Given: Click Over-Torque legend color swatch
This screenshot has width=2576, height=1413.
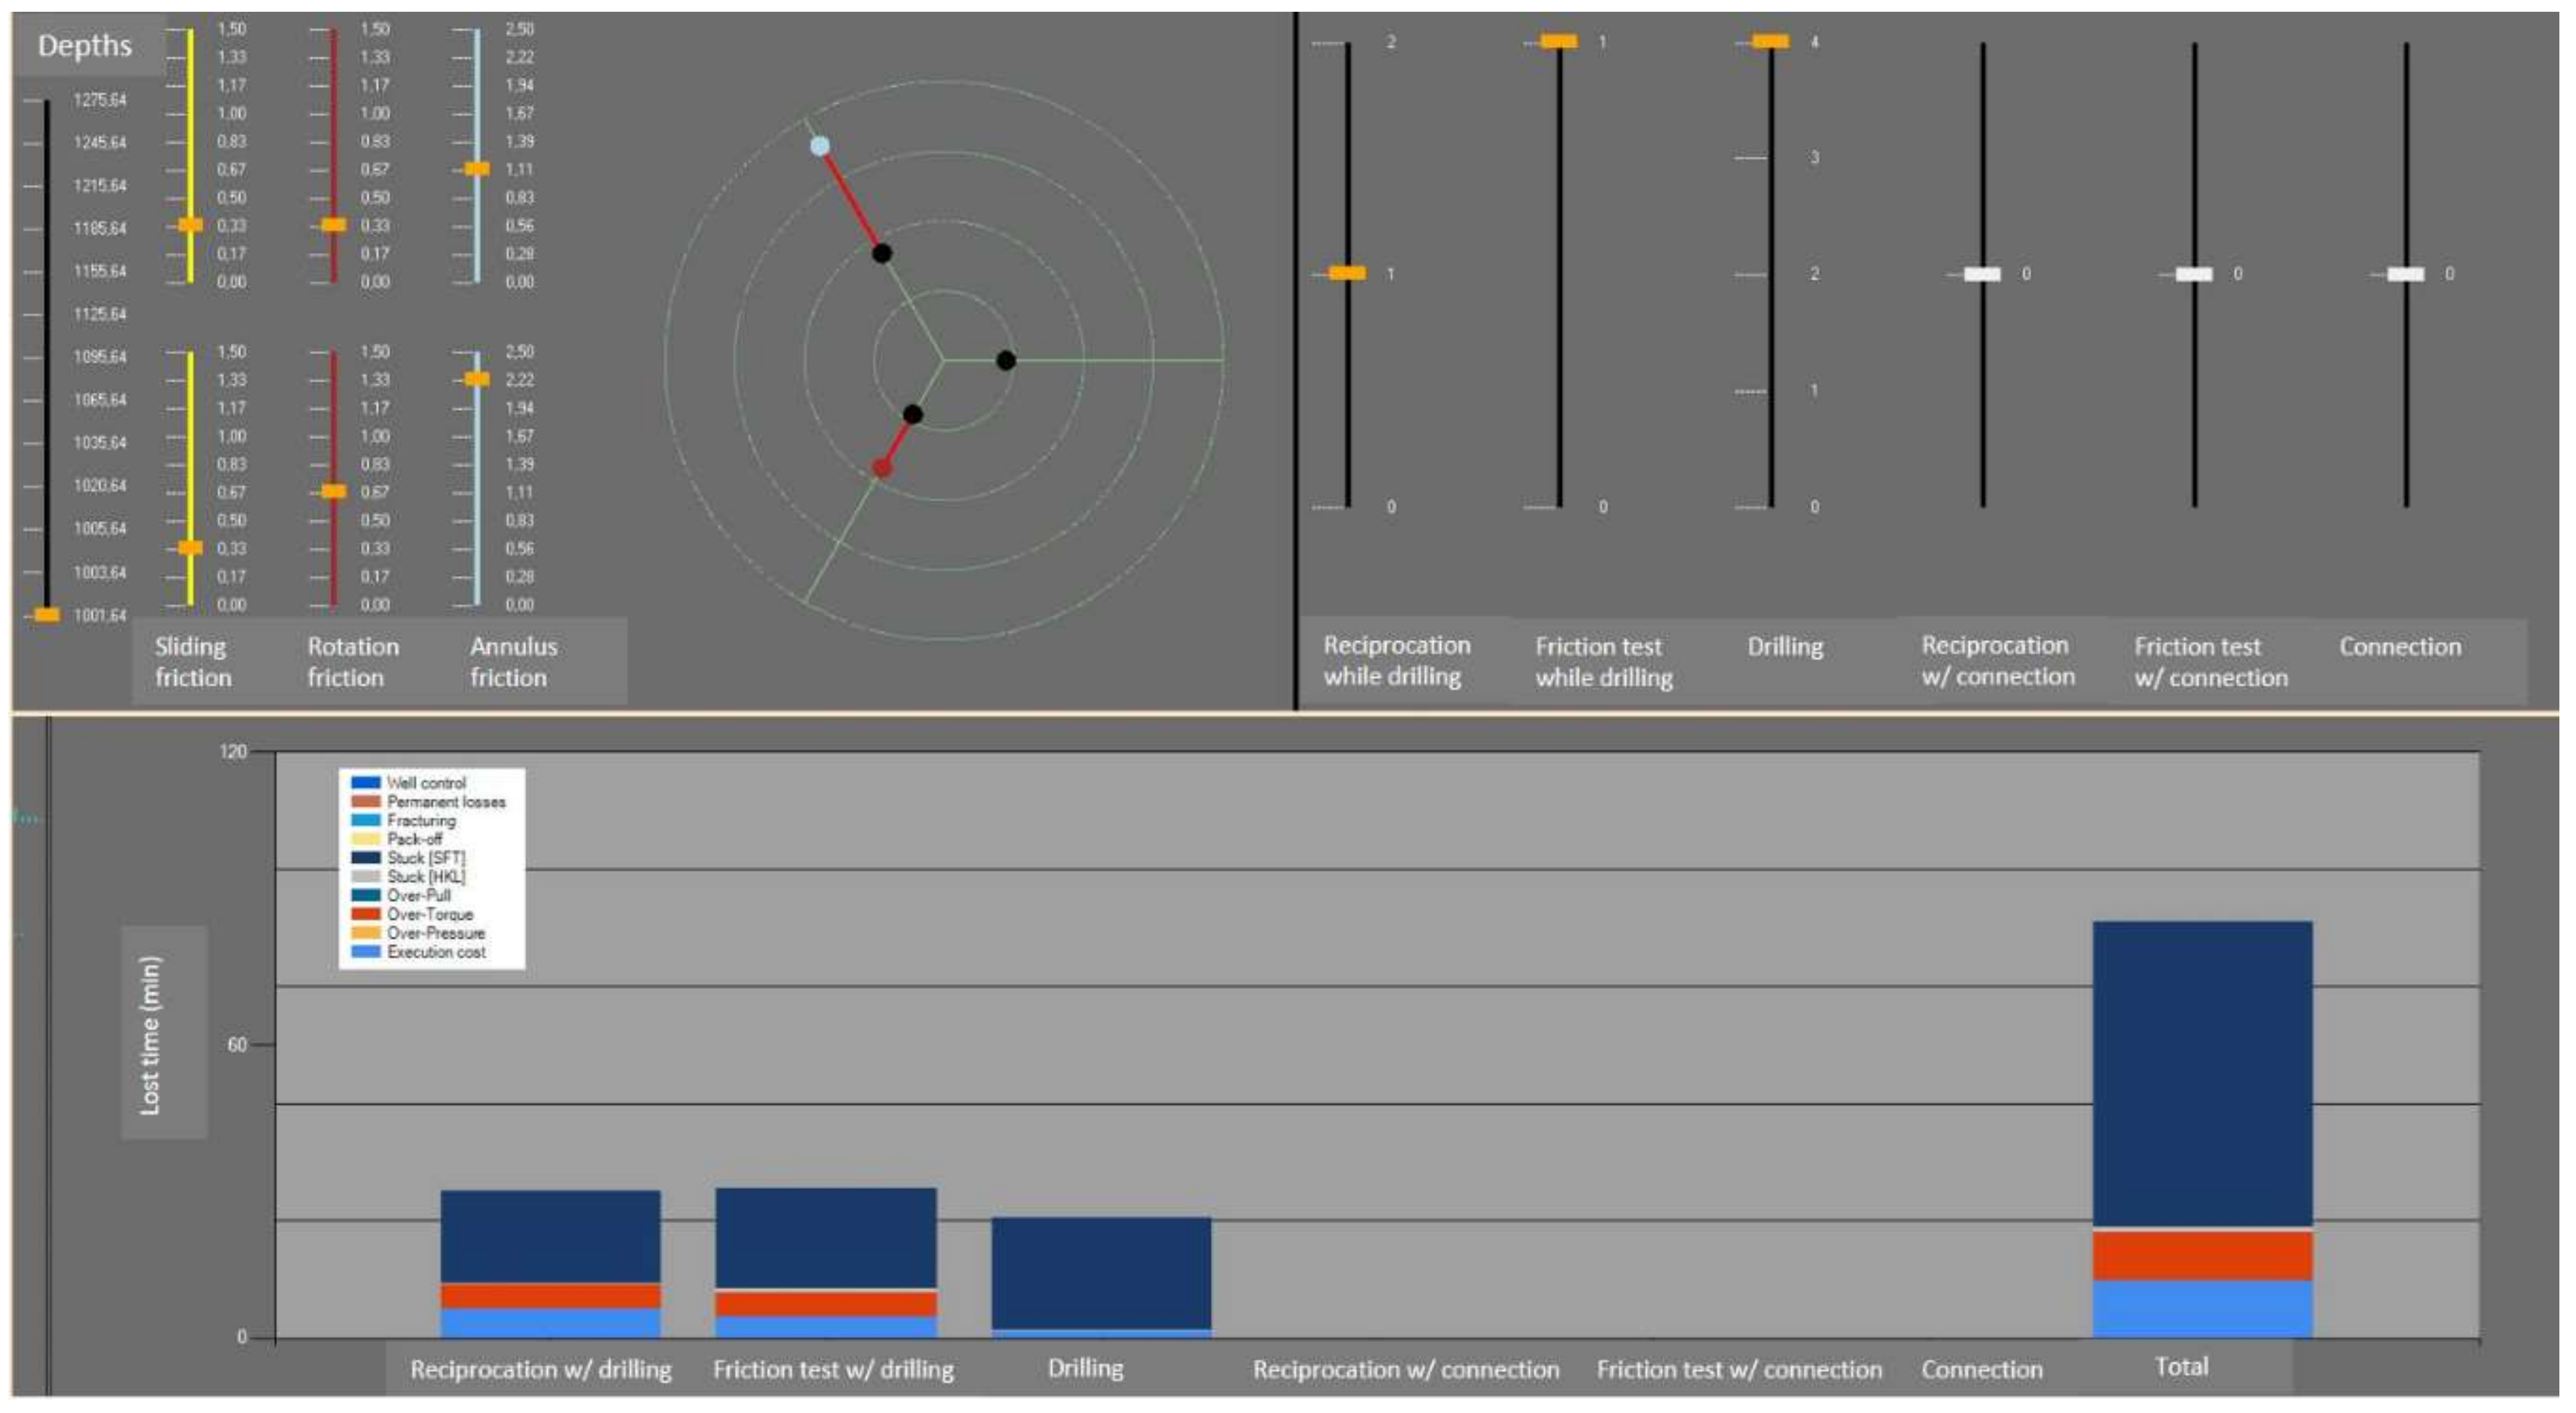Looking at the screenshot, I should coord(366,914).
